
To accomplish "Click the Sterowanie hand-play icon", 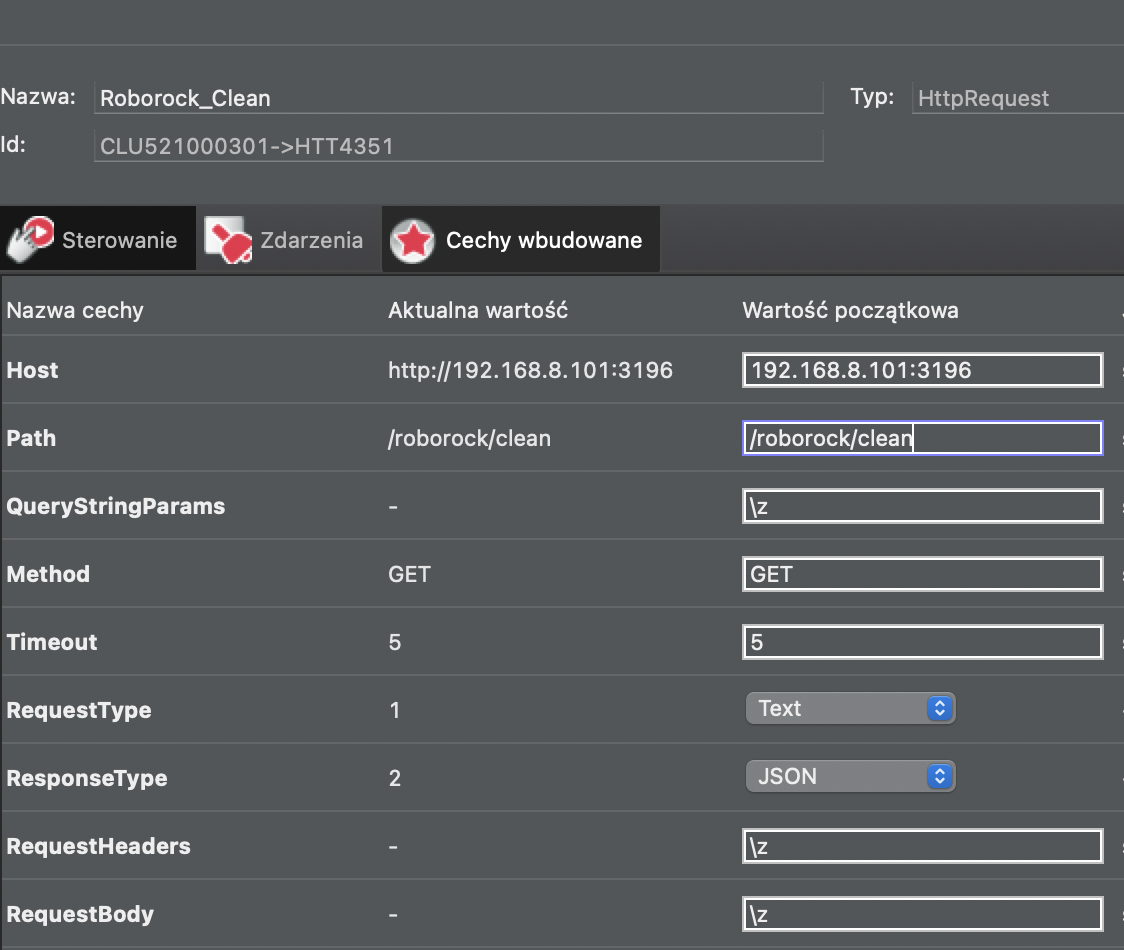I will point(30,239).
